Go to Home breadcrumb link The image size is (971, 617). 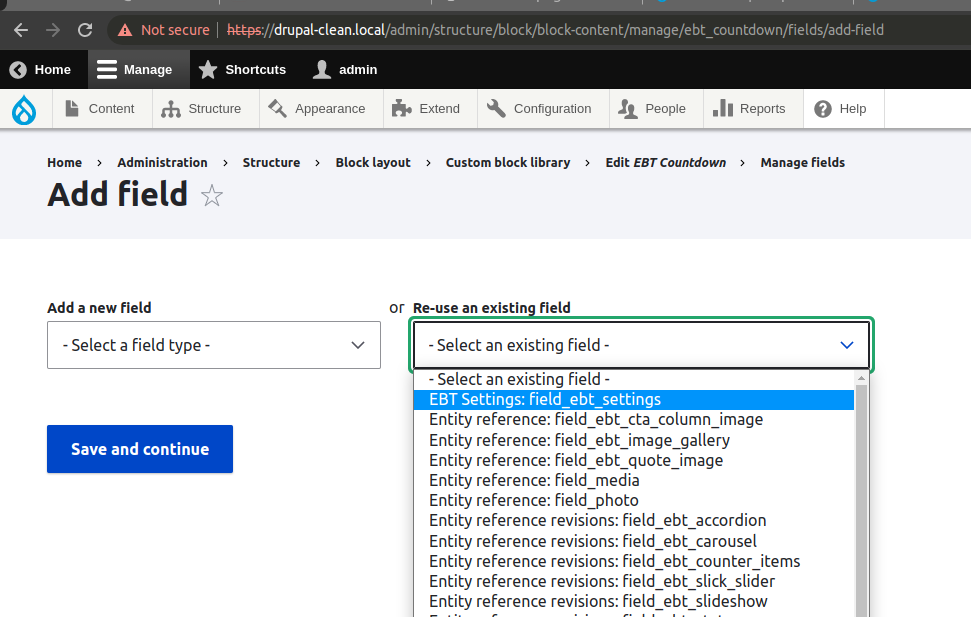64,162
